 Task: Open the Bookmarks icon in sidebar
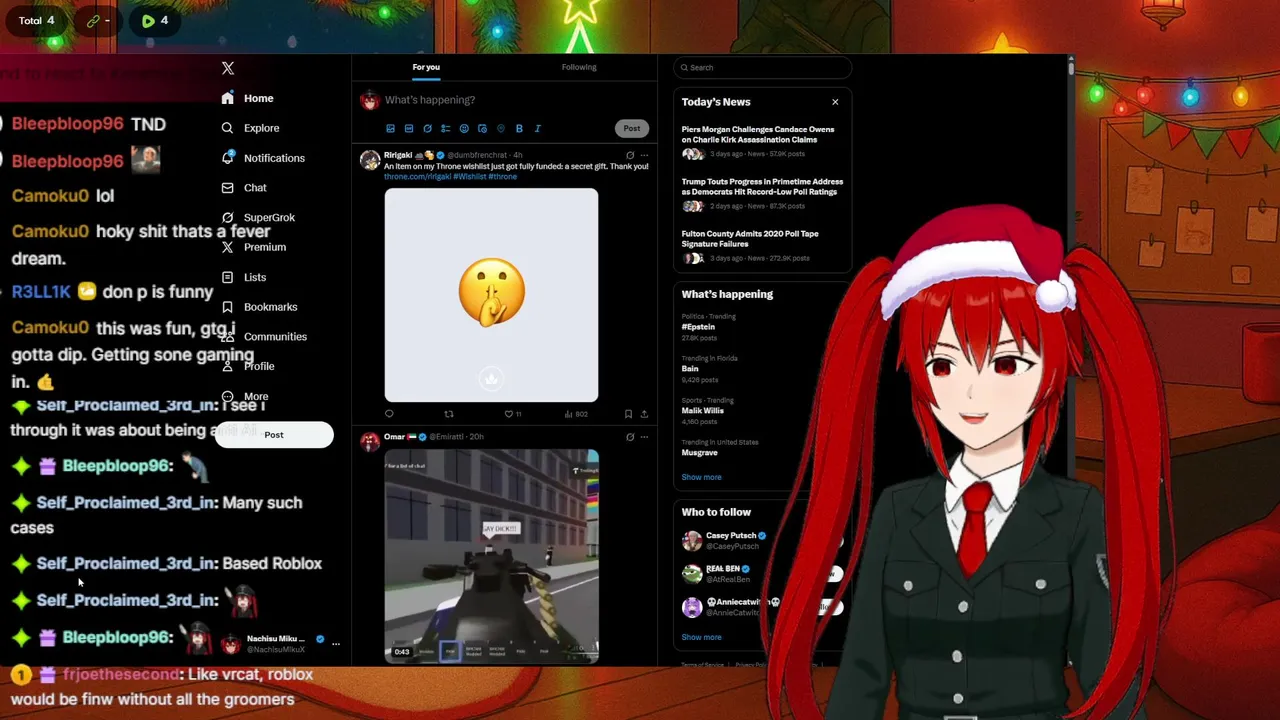point(227,307)
